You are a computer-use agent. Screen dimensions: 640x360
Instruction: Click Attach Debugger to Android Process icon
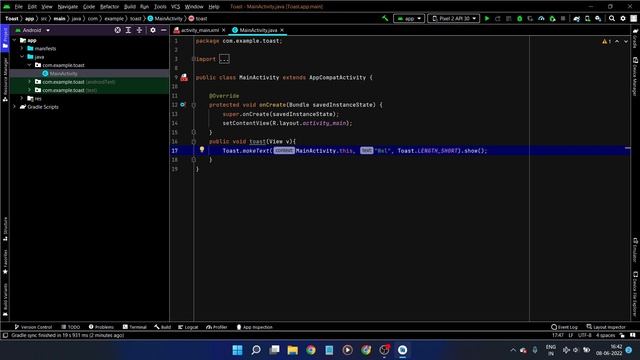click(x=552, y=18)
